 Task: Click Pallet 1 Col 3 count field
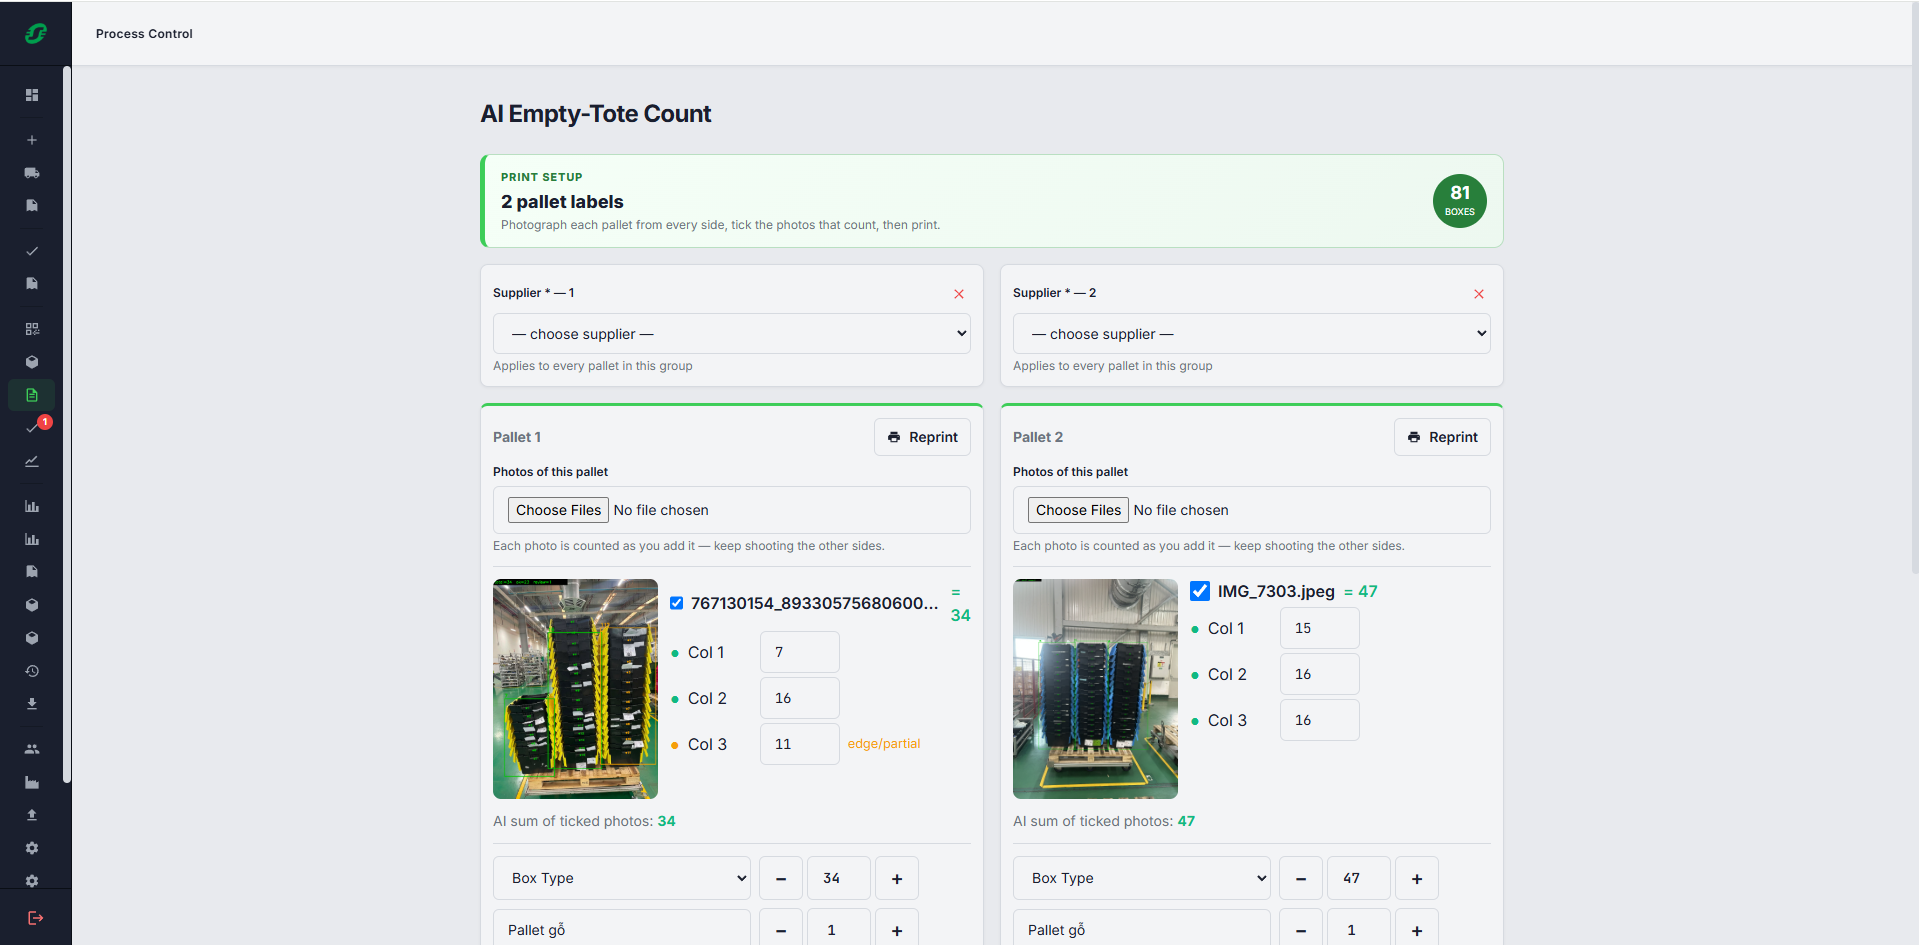coord(800,744)
